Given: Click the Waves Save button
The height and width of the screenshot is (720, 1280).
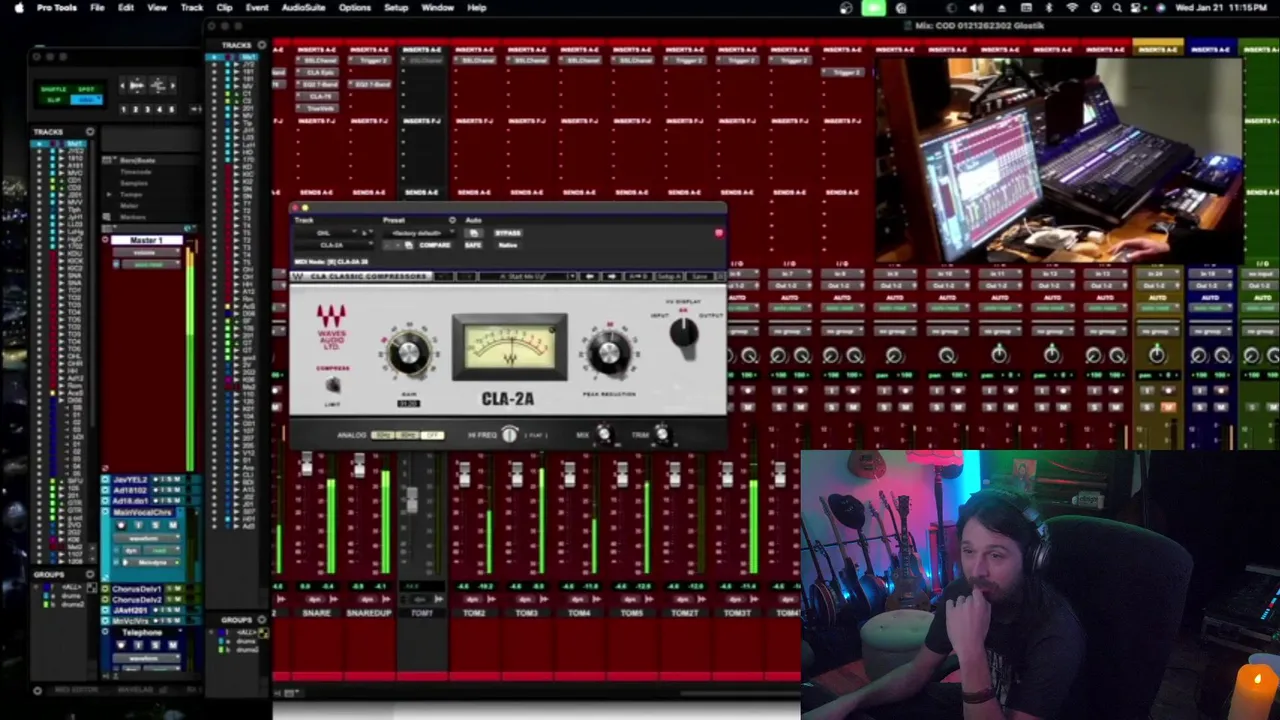Looking at the screenshot, I should [x=700, y=276].
